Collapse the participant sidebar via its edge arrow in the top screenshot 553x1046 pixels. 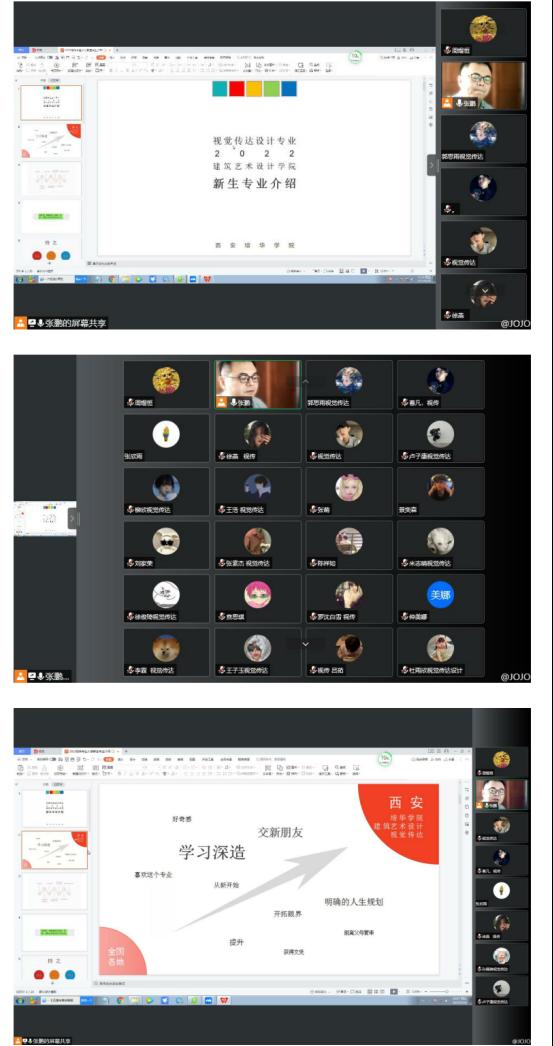click(432, 165)
